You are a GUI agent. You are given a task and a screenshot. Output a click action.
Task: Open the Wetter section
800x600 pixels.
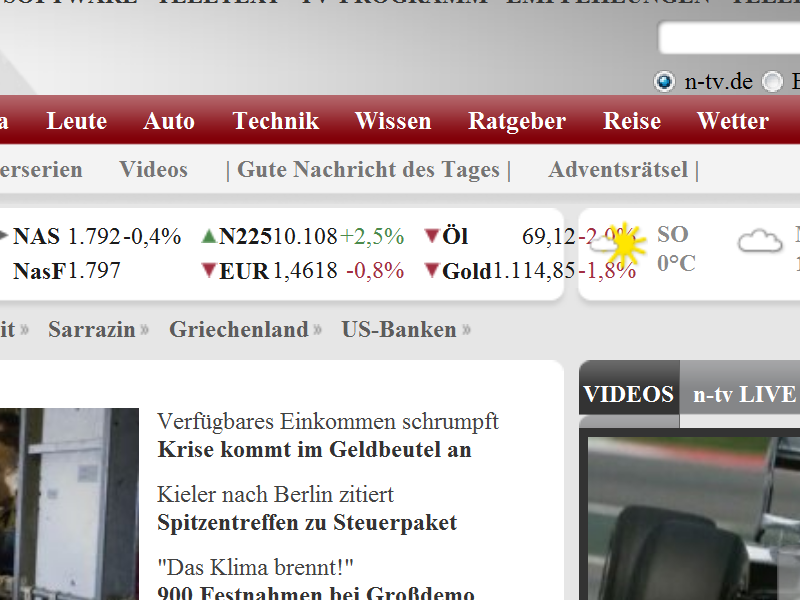tap(733, 121)
